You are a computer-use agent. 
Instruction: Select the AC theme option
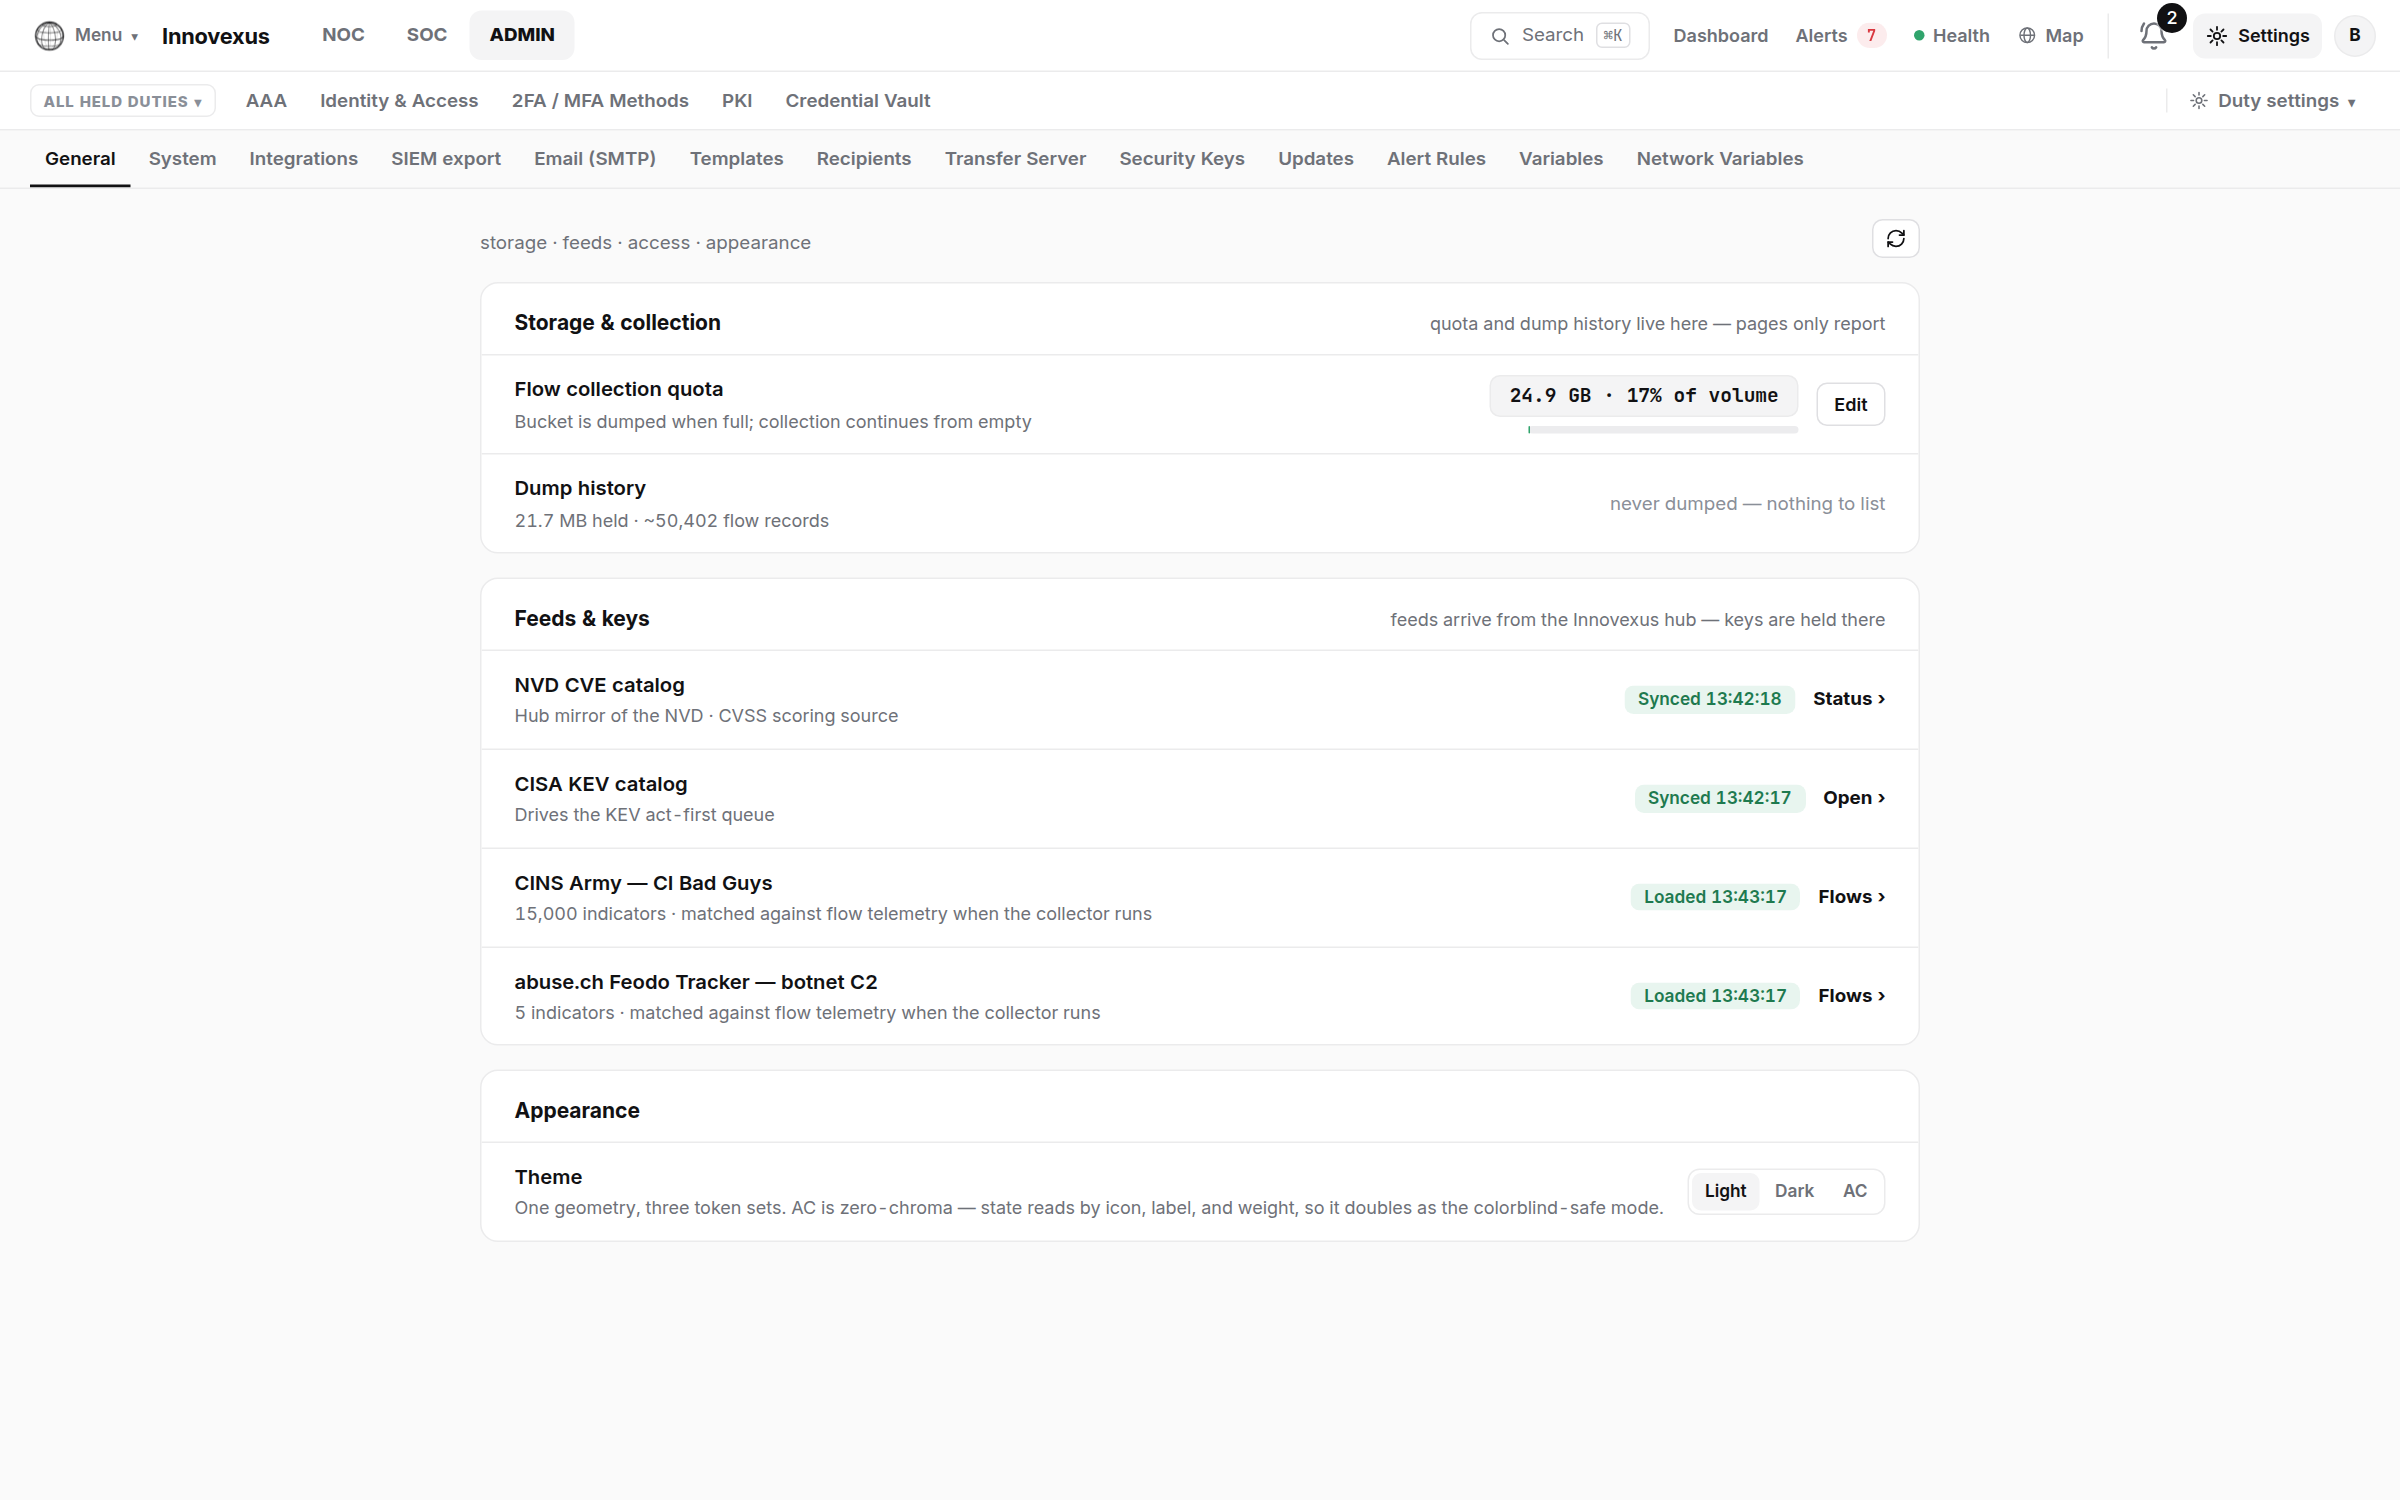pos(1855,1191)
